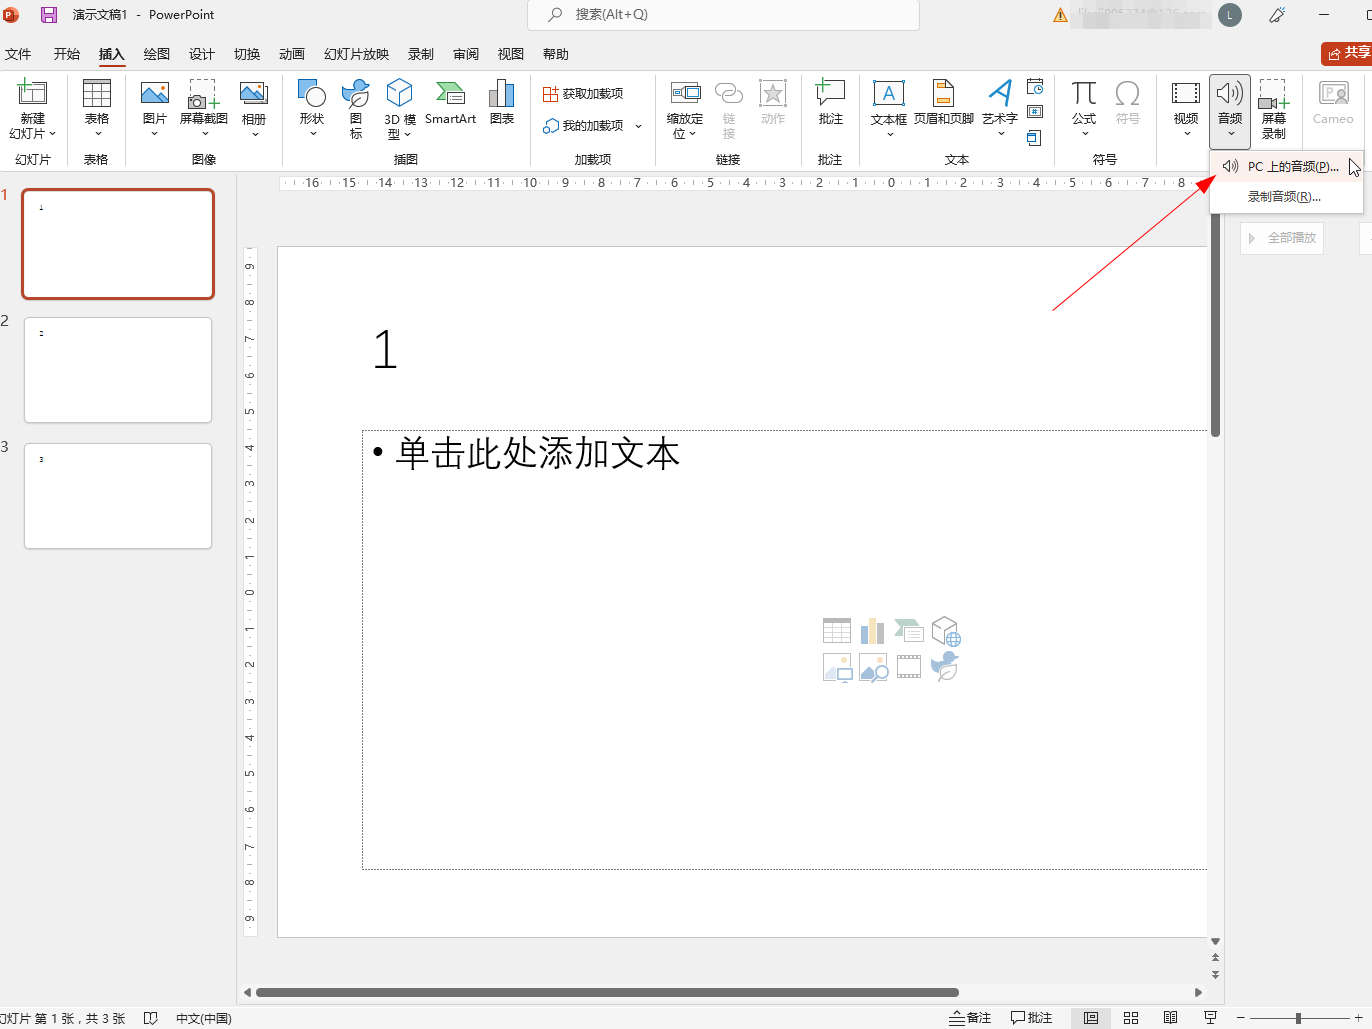Insert 3D model via the content placeholder icon
The width and height of the screenshot is (1372, 1029).
tap(946, 631)
